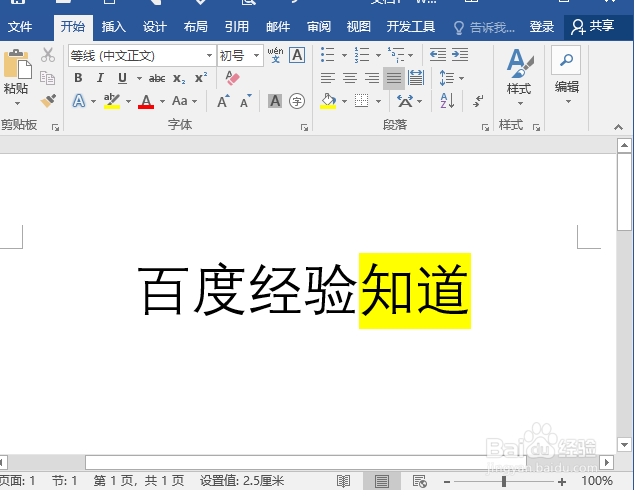Open the font size dropdown
Viewport: 634px width, 490px height.
(x=256, y=55)
